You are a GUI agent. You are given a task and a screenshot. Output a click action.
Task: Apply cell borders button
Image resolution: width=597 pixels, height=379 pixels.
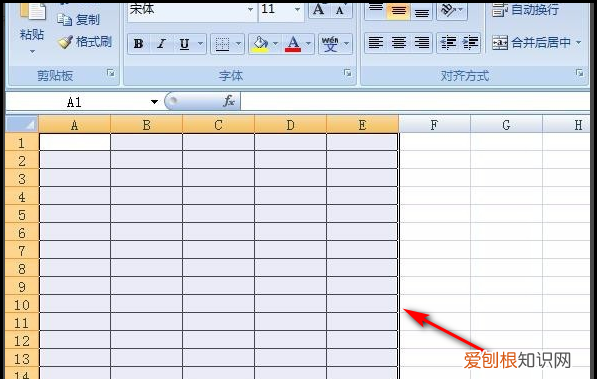[222, 44]
